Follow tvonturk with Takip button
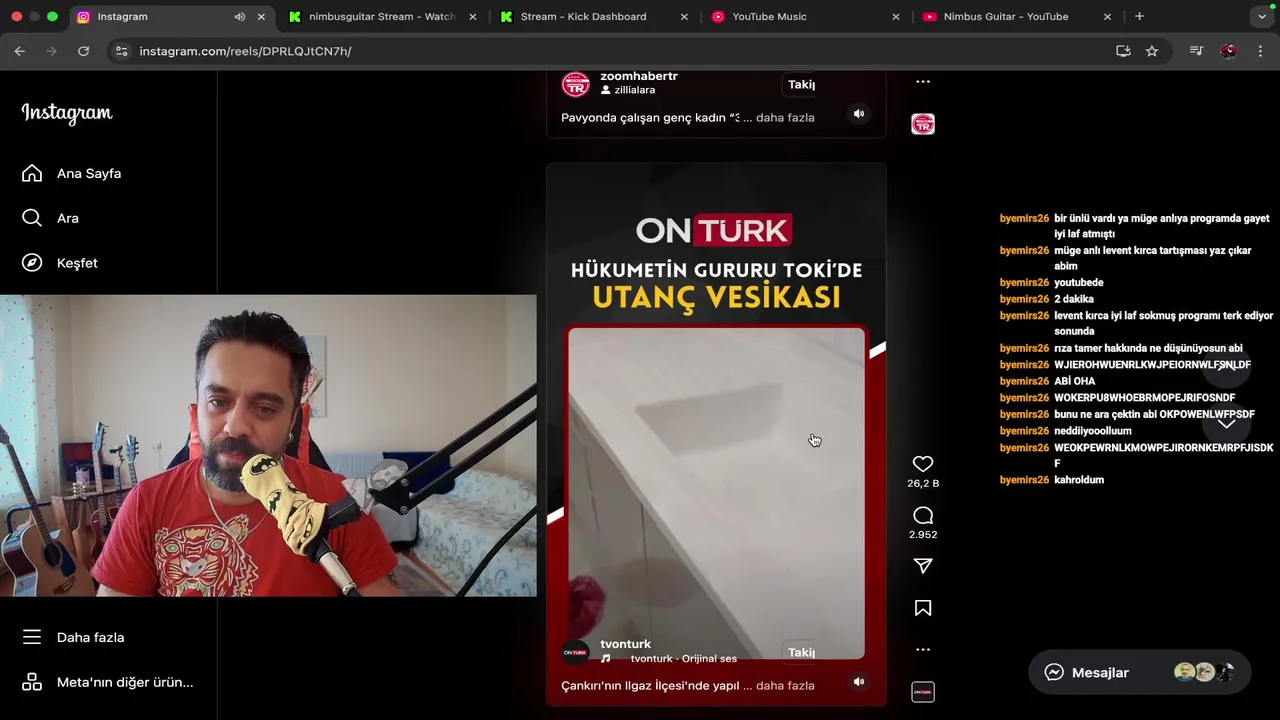The height and width of the screenshot is (720, 1280). [801, 652]
